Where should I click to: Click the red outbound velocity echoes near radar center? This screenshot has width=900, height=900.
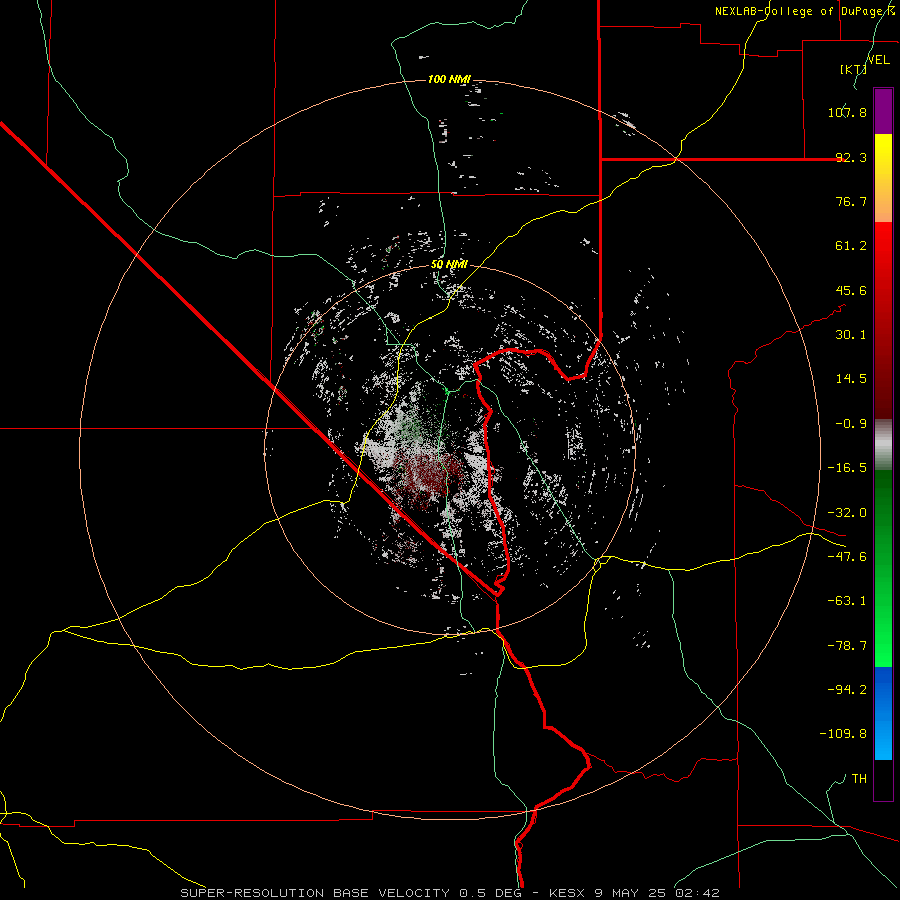(429, 475)
